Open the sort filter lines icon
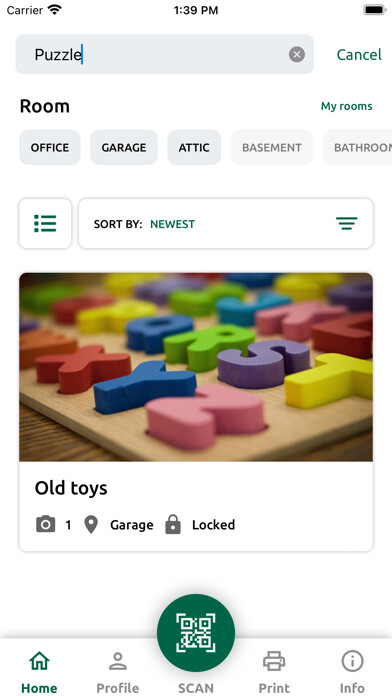Screen dimensions: 392x696 point(346,223)
